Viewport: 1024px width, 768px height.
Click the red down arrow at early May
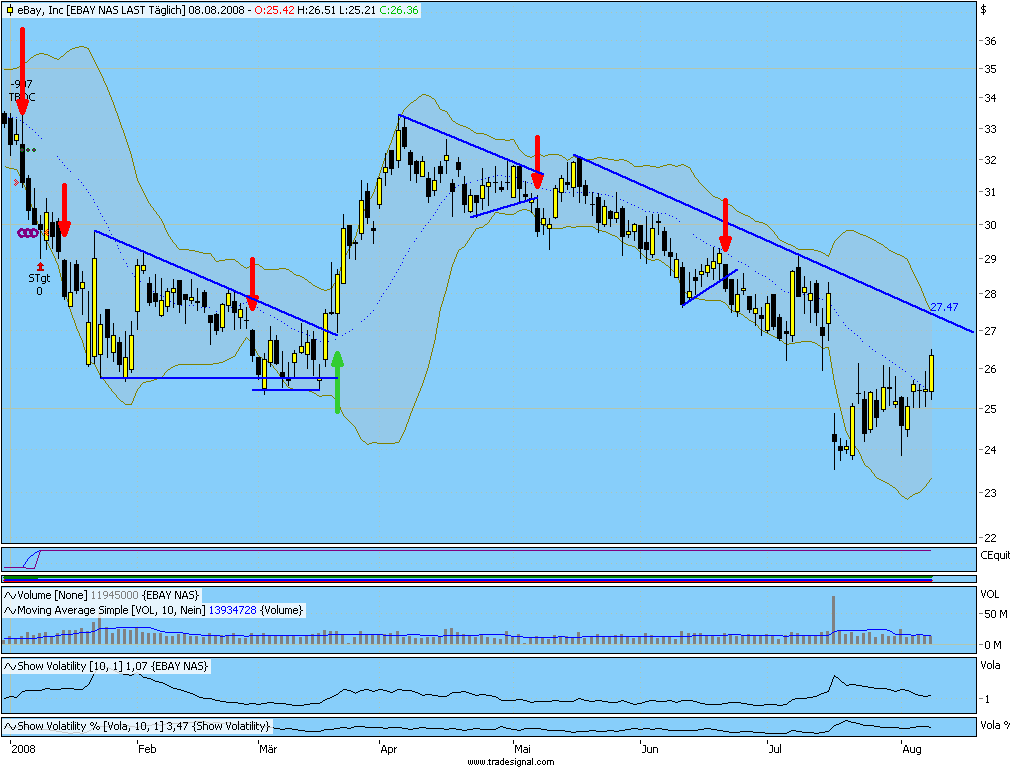(537, 162)
